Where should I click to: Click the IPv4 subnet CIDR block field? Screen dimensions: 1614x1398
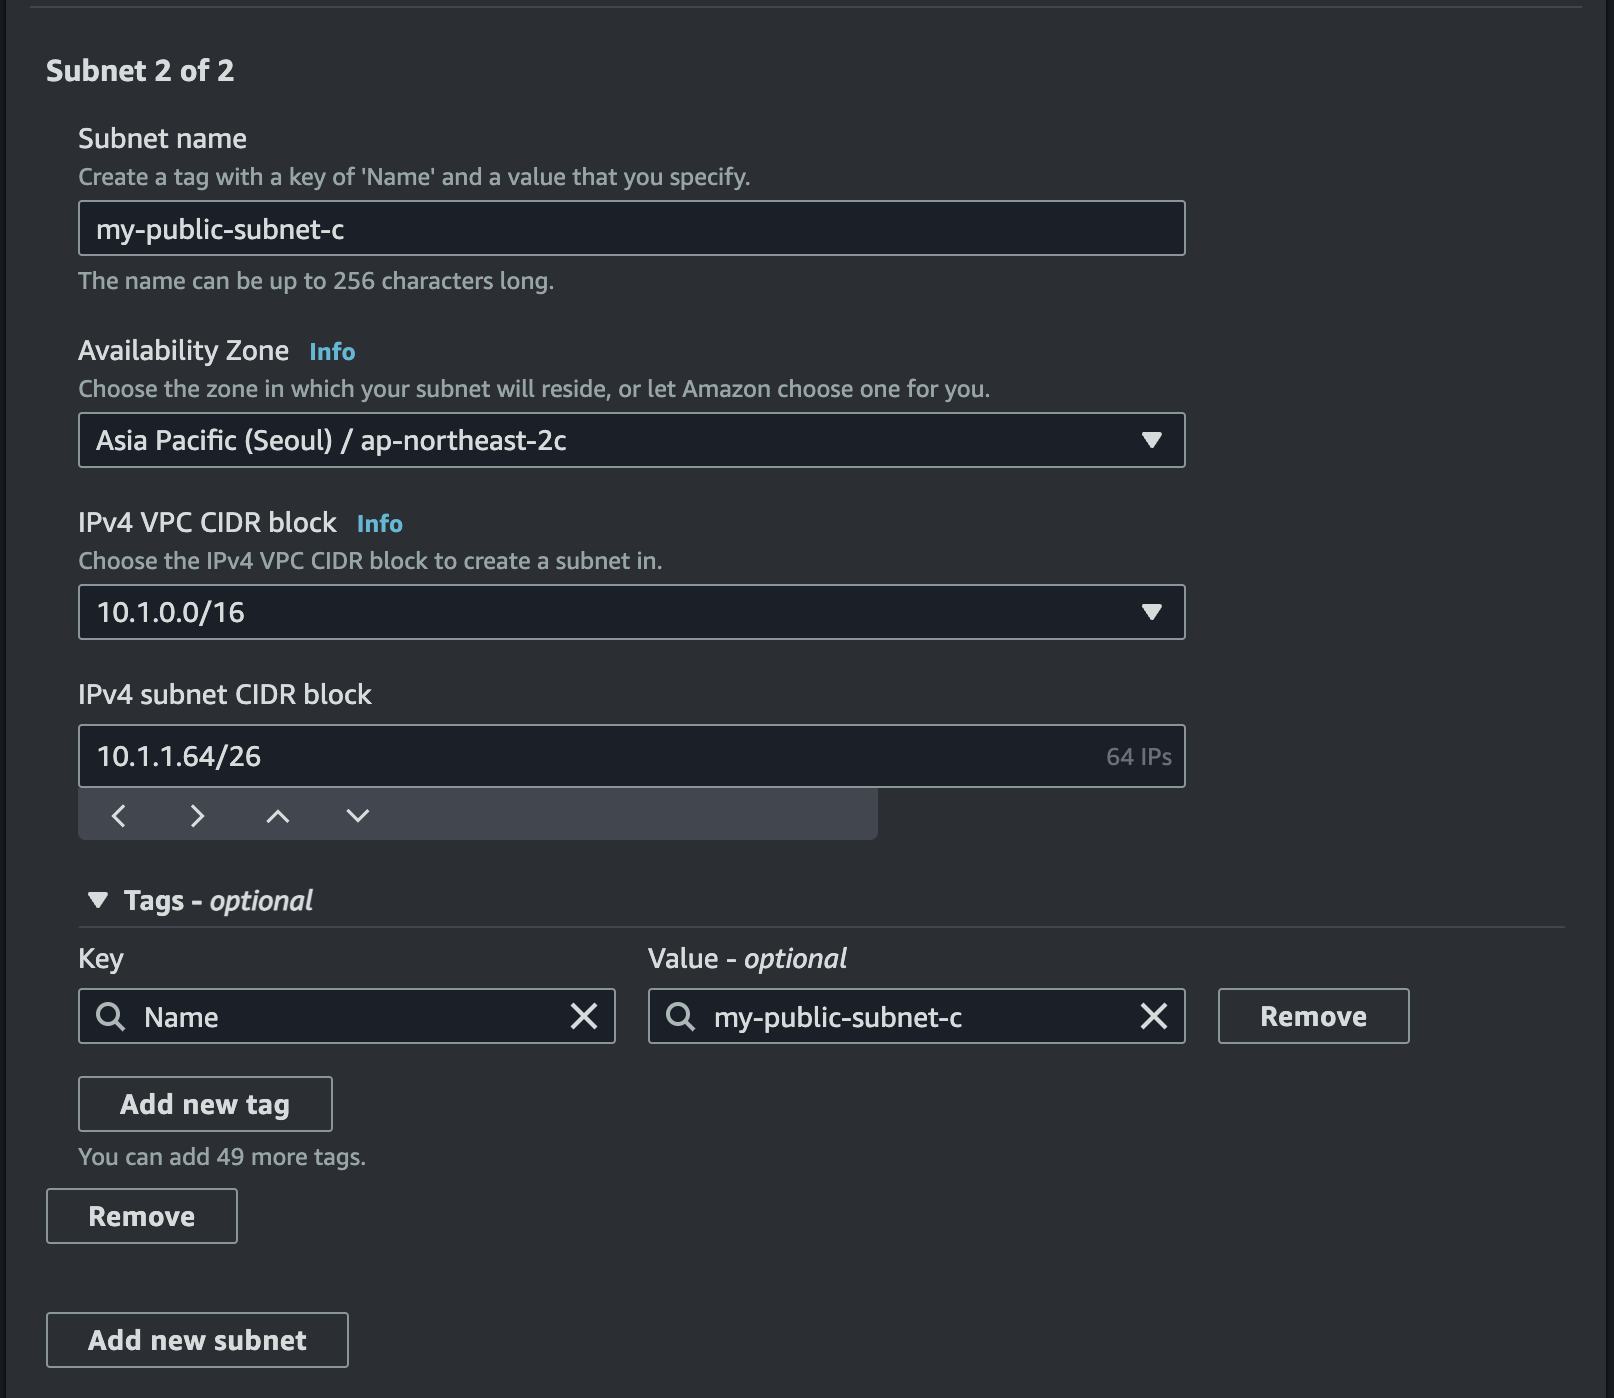(x=631, y=756)
